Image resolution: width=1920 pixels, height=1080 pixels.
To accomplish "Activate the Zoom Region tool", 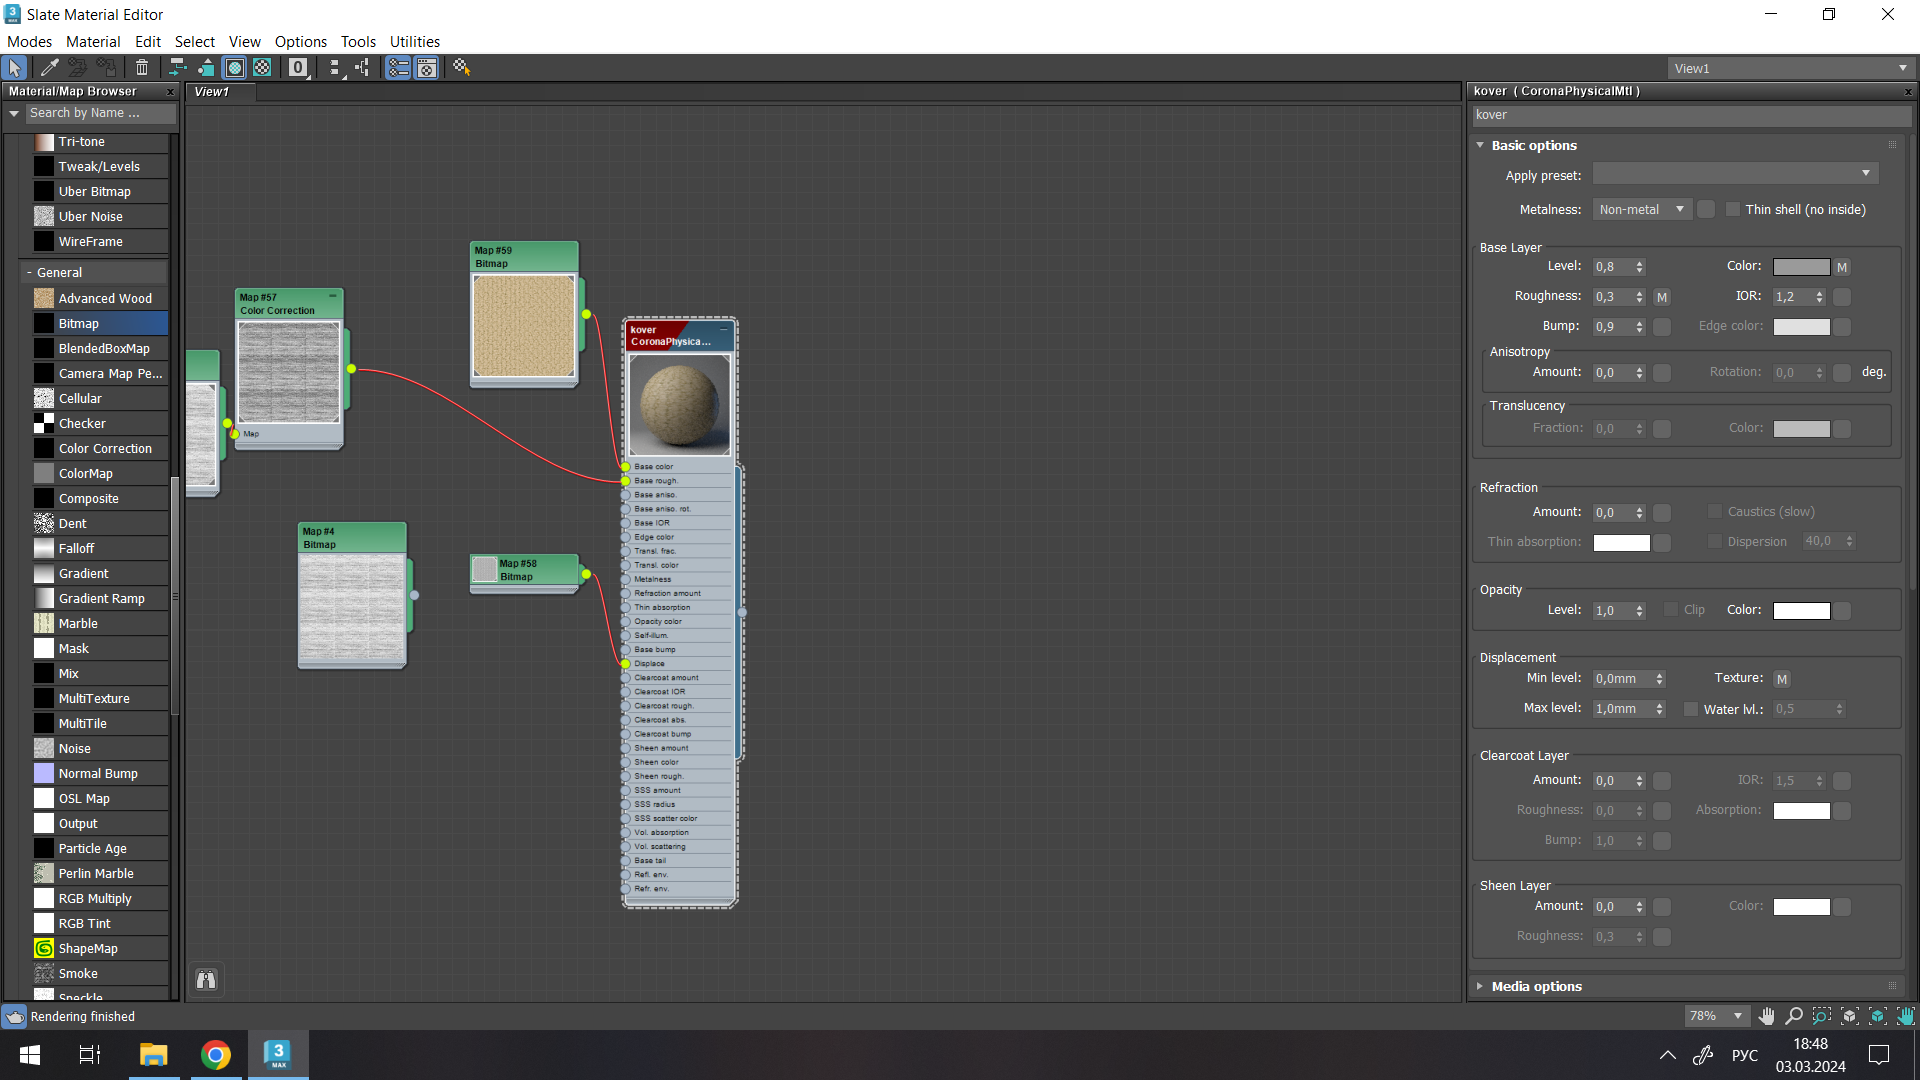I will [x=1822, y=1016].
